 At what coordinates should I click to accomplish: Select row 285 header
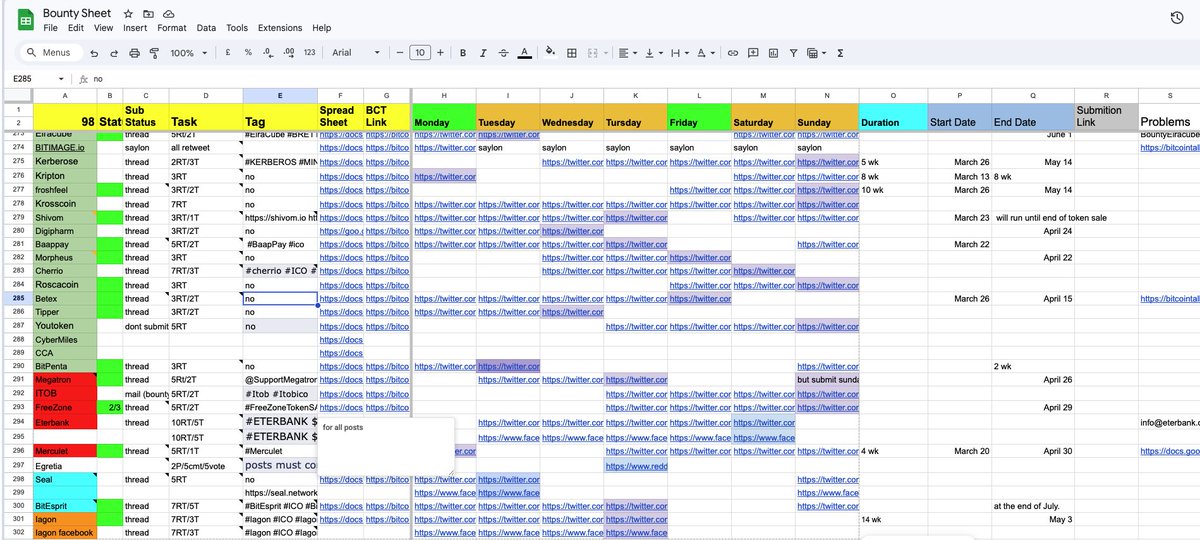coord(16,298)
